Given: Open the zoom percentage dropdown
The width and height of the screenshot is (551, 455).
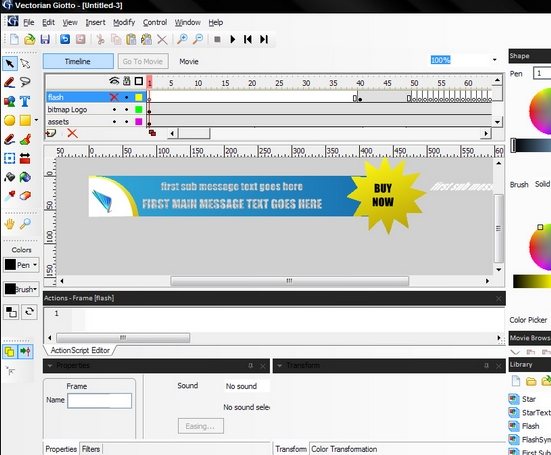Looking at the screenshot, I should [494, 60].
